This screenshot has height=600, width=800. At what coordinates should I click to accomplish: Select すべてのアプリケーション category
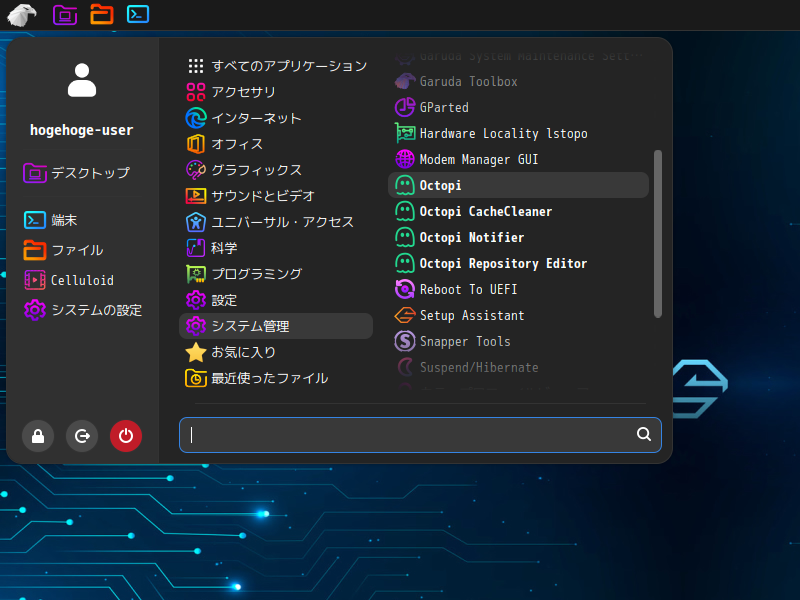[276, 66]
